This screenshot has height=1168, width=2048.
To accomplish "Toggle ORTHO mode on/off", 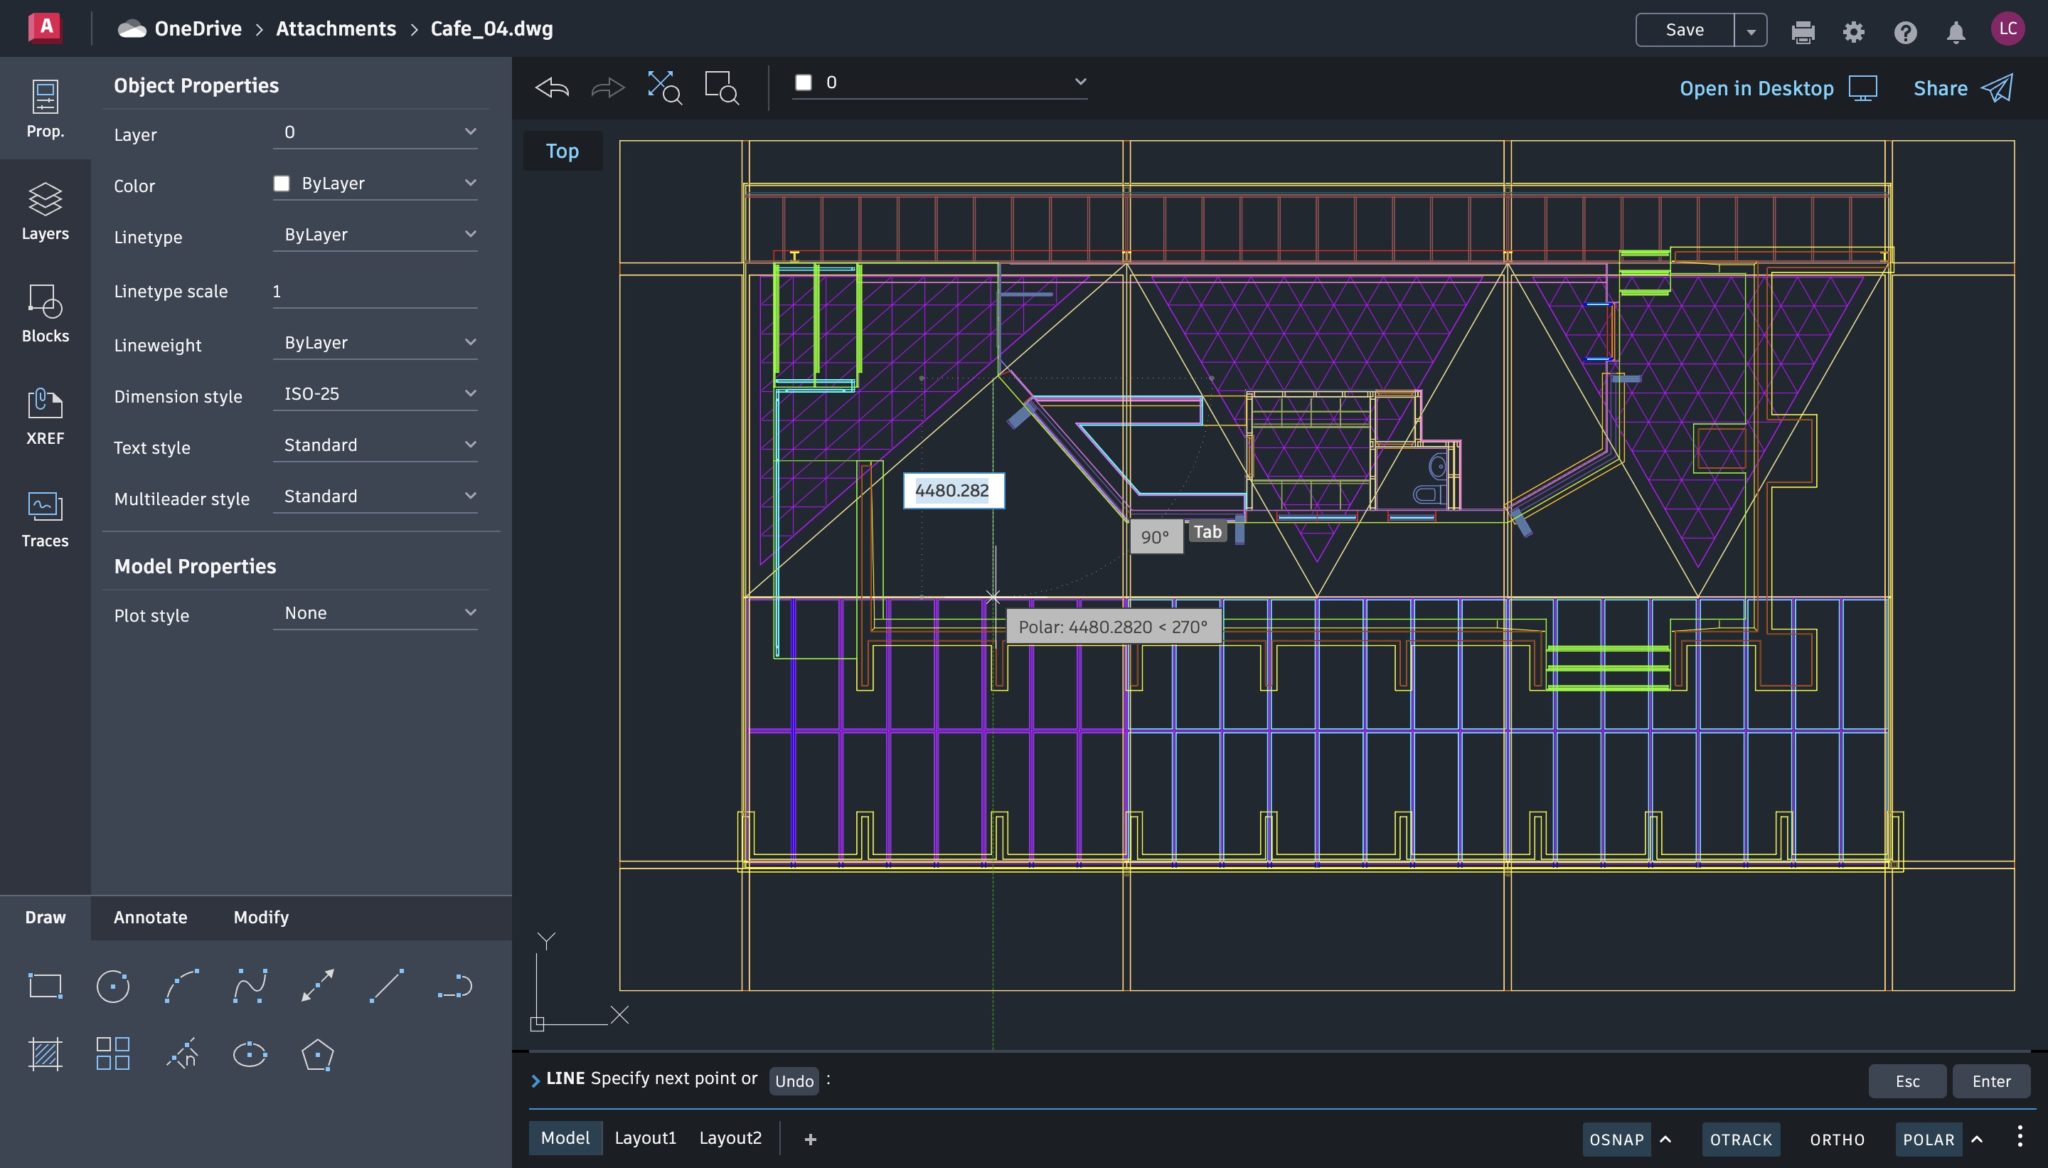I will point(1838,1137).
